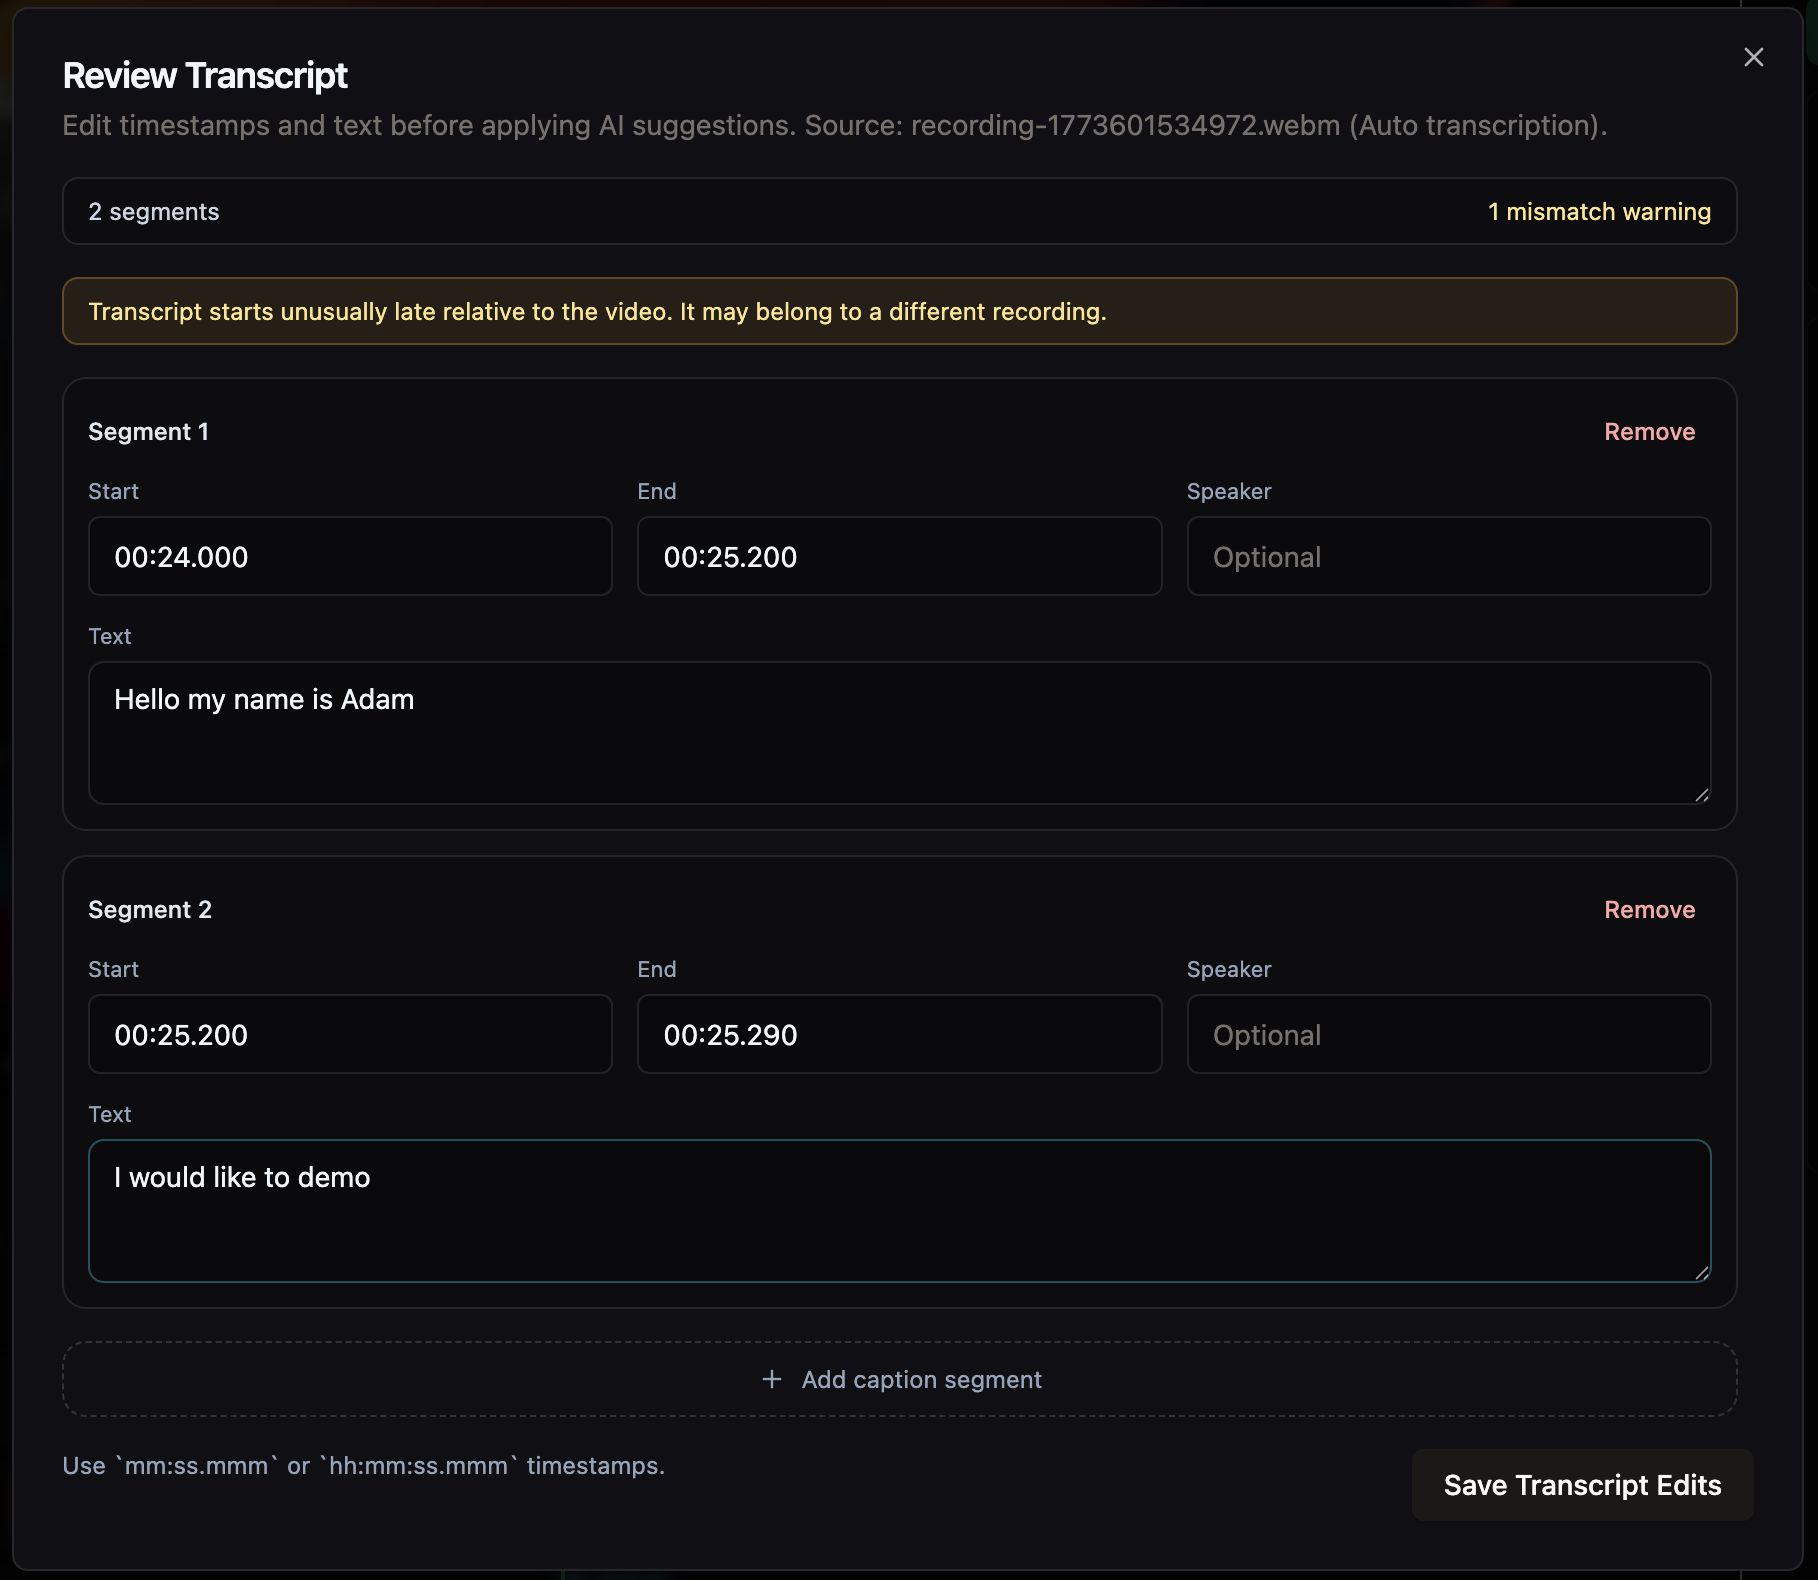Image resolution: width=1818 pixels, height=1580 pixels.
Task: Click the Start time field of Segment 2
Action: (x=349, y=1035)
